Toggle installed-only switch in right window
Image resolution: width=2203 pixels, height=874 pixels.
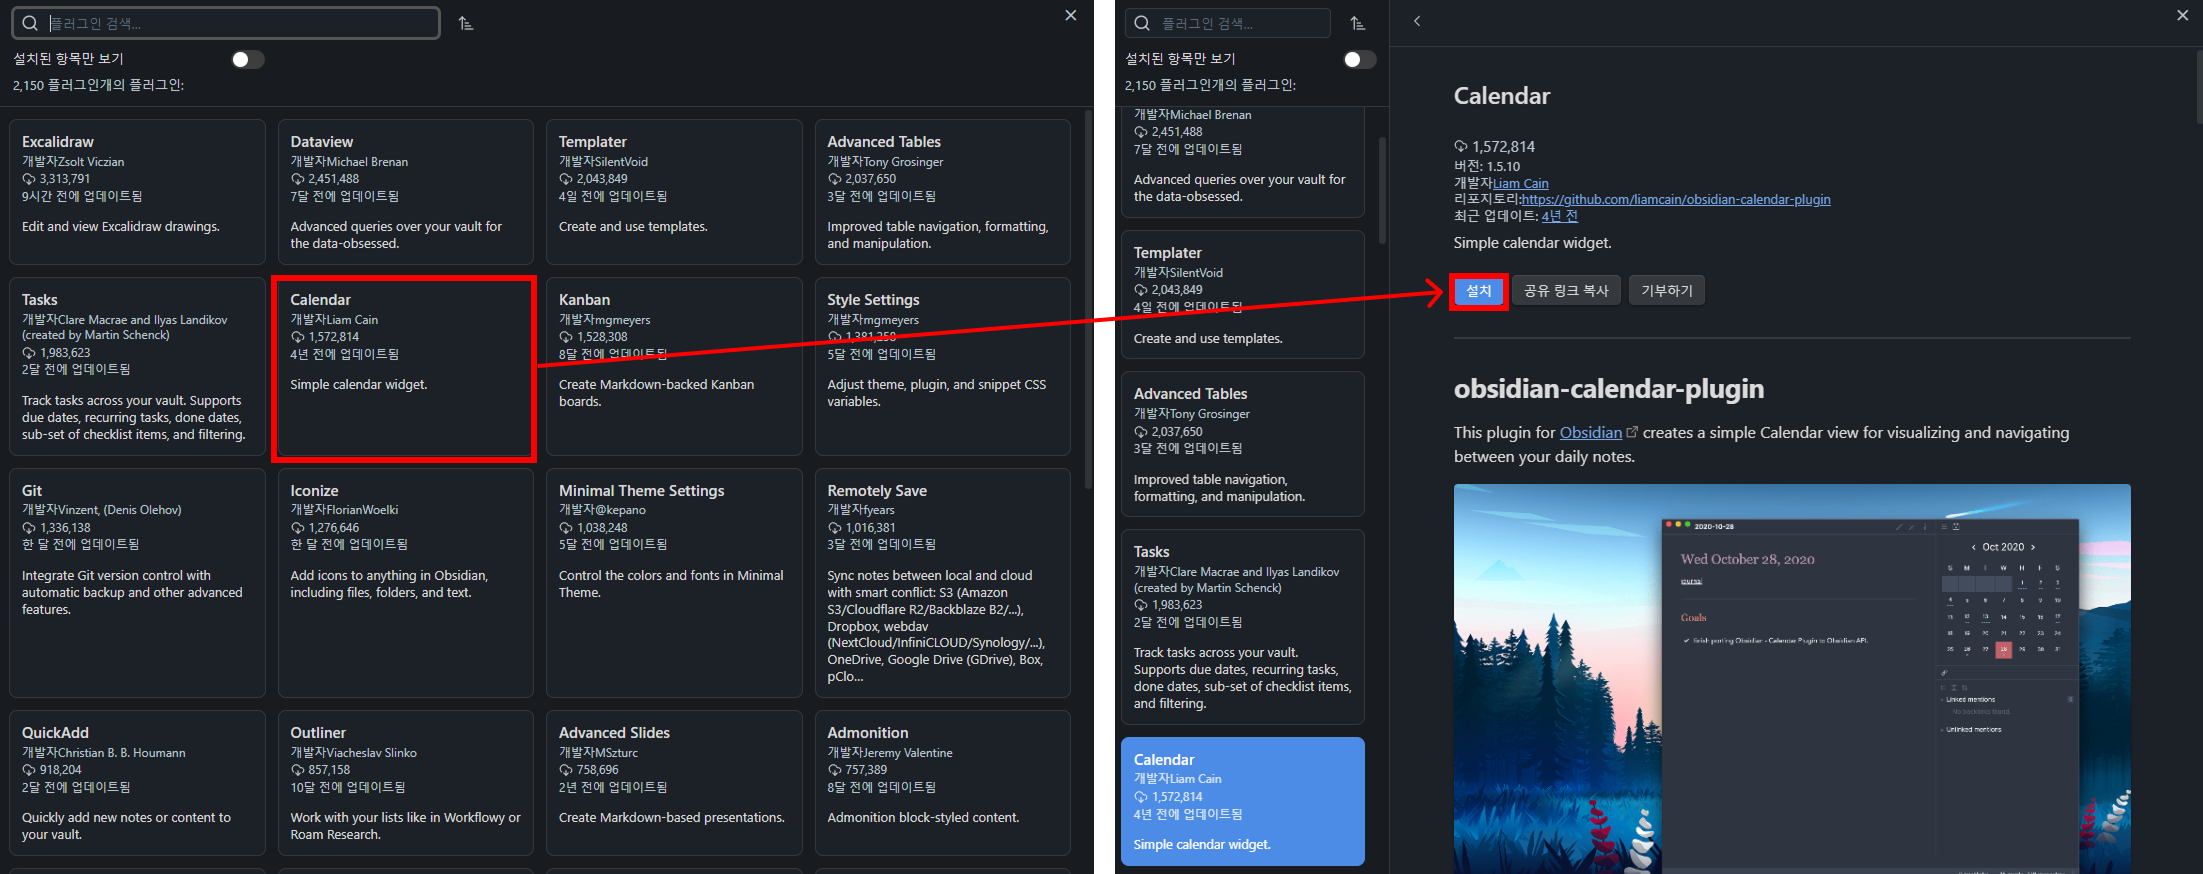click(1360, 59)
